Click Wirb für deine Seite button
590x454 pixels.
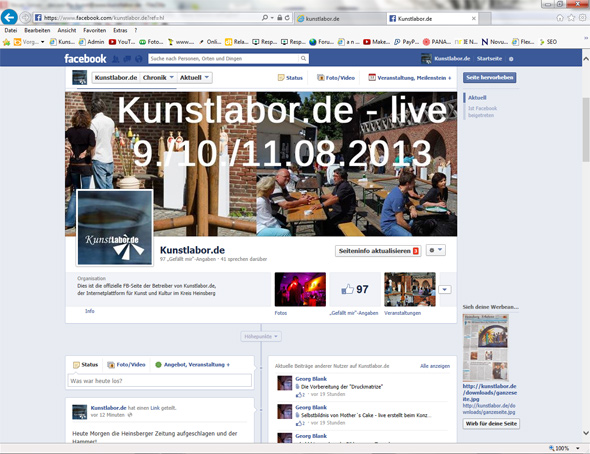click(491, 424)
